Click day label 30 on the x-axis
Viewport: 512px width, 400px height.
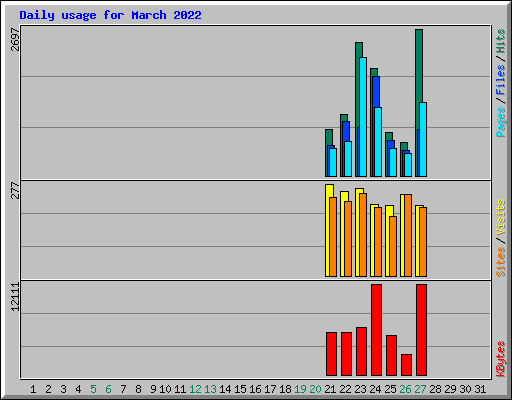coord(465,389)
